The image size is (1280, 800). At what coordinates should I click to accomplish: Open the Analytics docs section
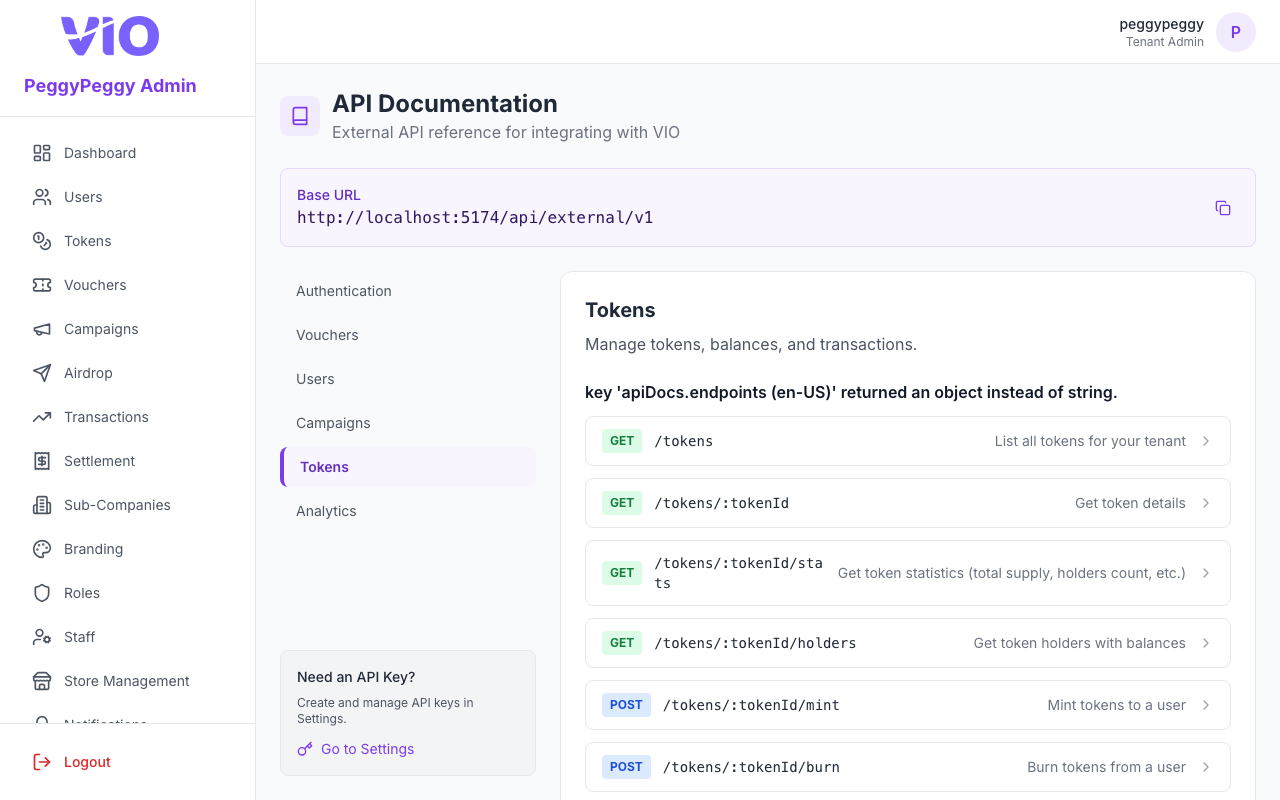408,511
